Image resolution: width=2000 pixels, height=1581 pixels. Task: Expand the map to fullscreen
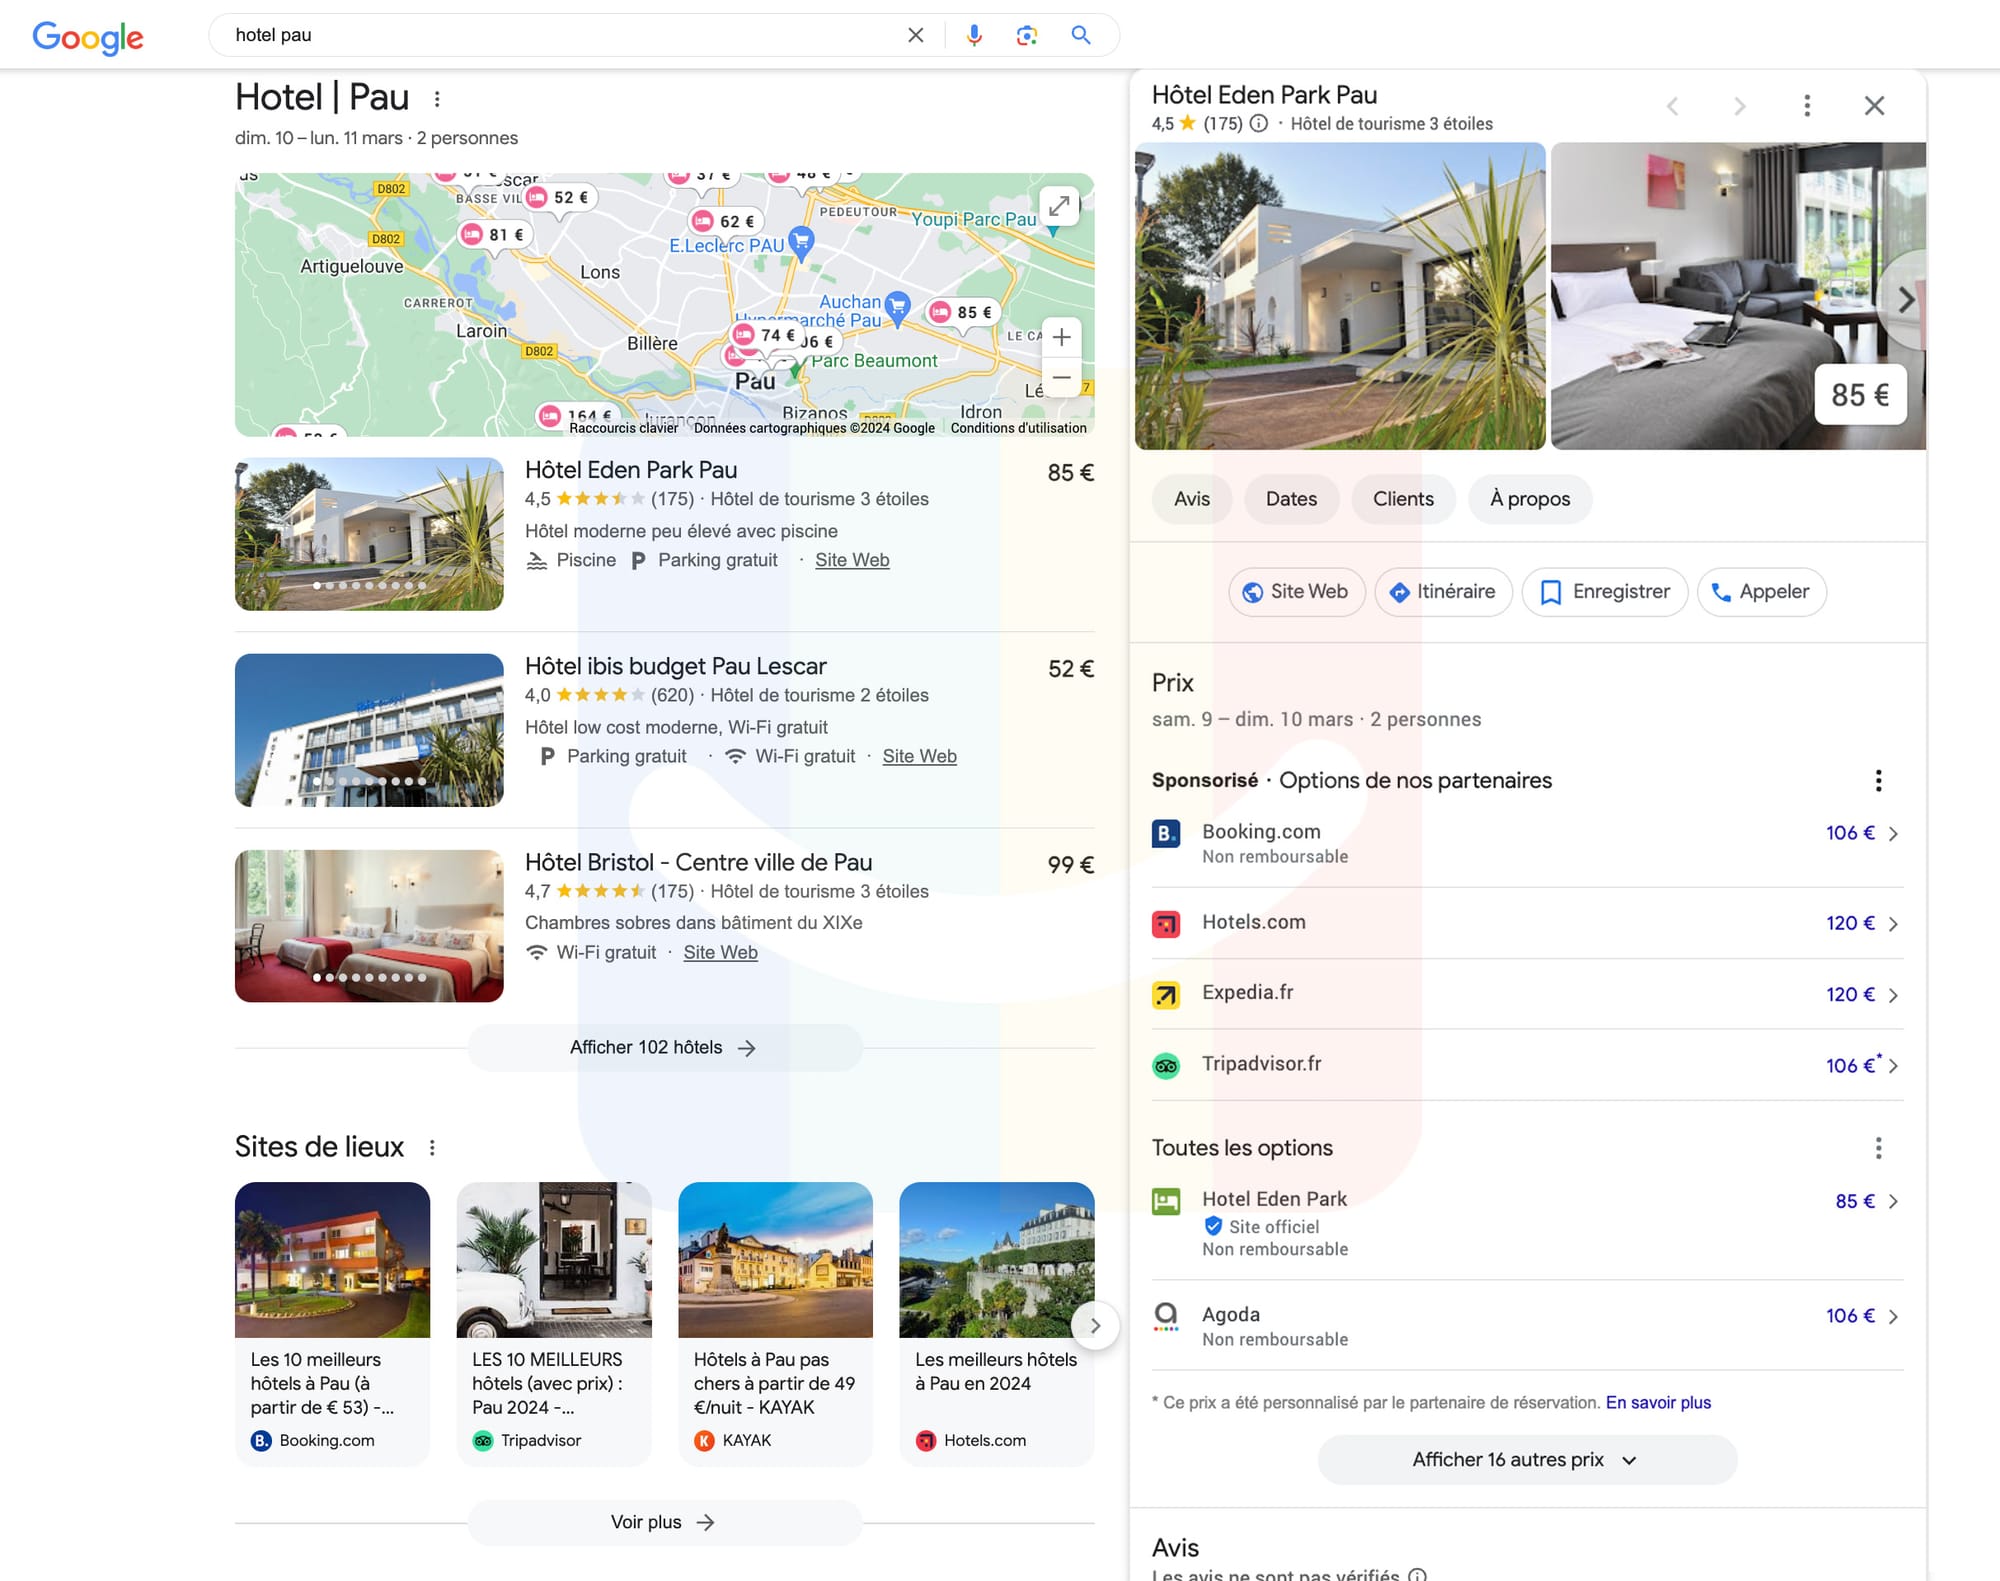tap(1059, 206)
